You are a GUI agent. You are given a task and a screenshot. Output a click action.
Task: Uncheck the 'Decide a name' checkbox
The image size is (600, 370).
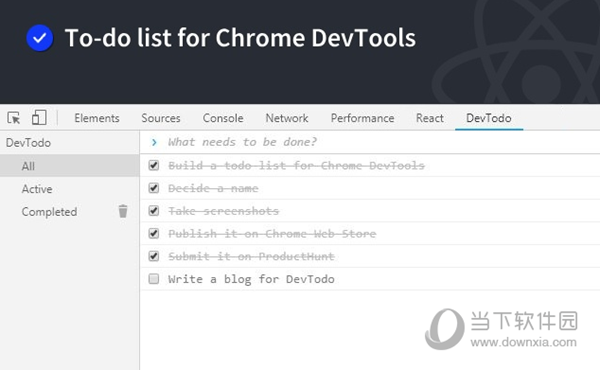tap(154, 188)
